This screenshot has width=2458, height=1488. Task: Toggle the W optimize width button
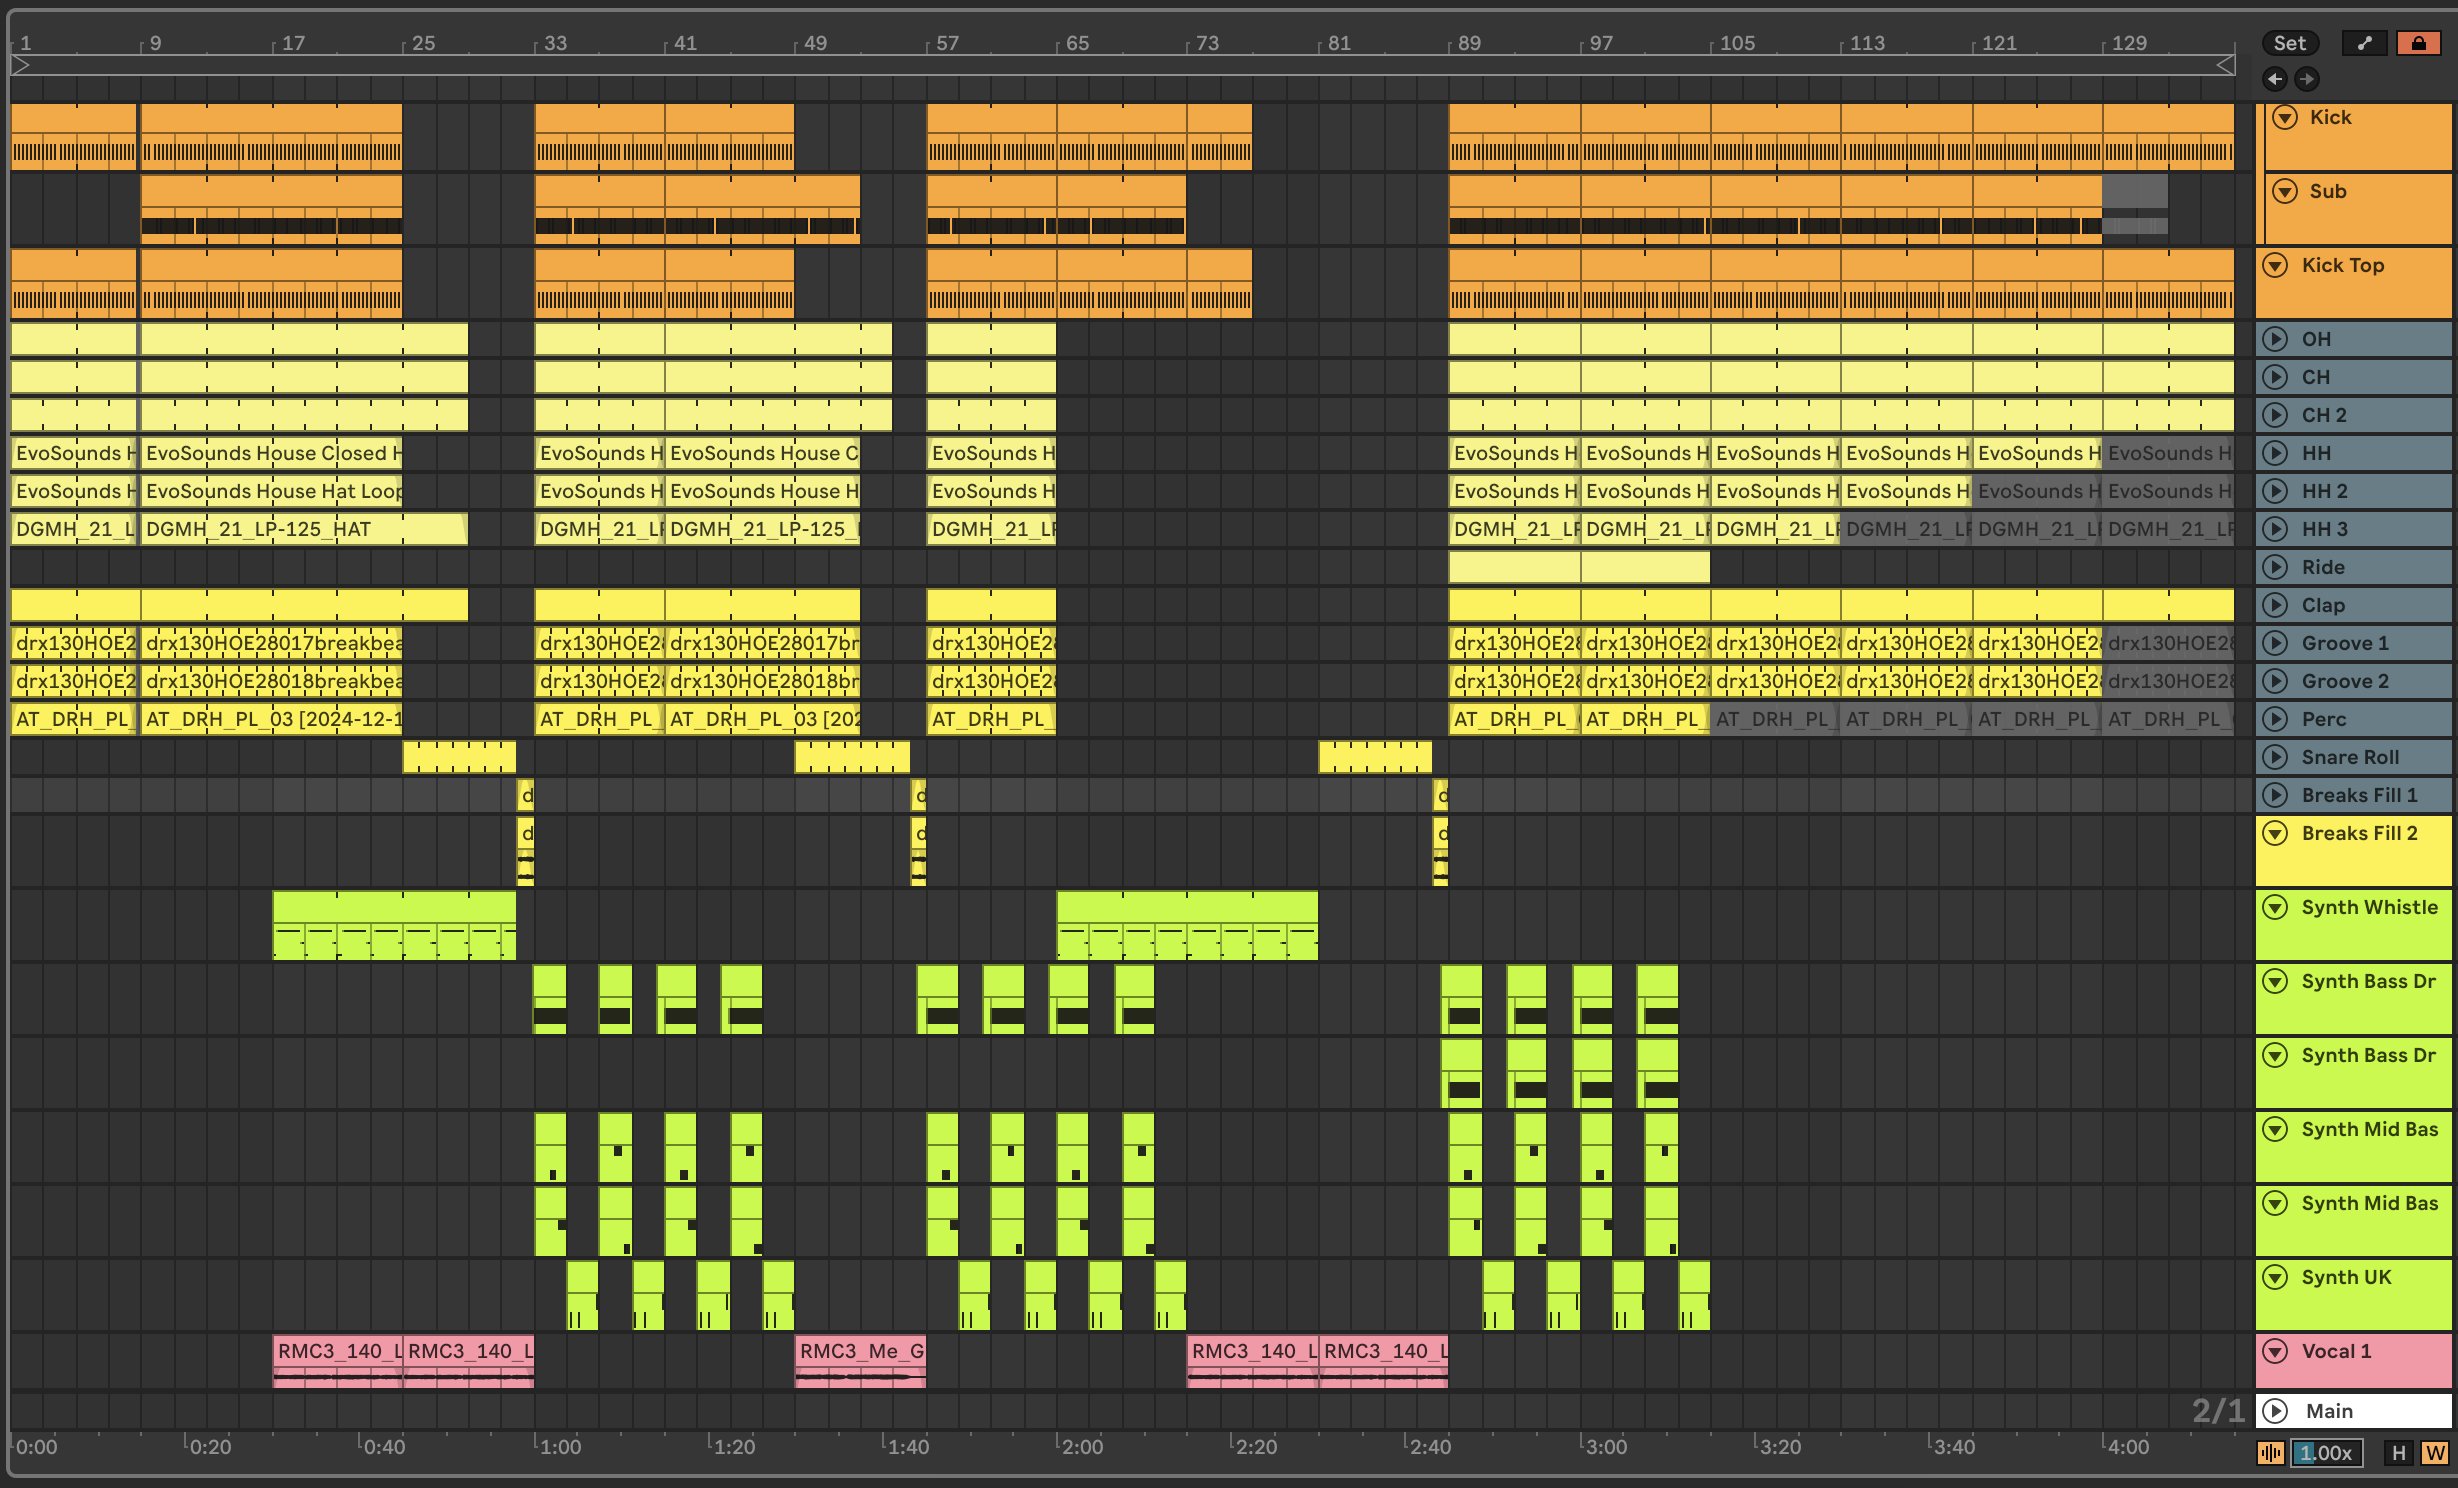[x=2435, y=1453]
